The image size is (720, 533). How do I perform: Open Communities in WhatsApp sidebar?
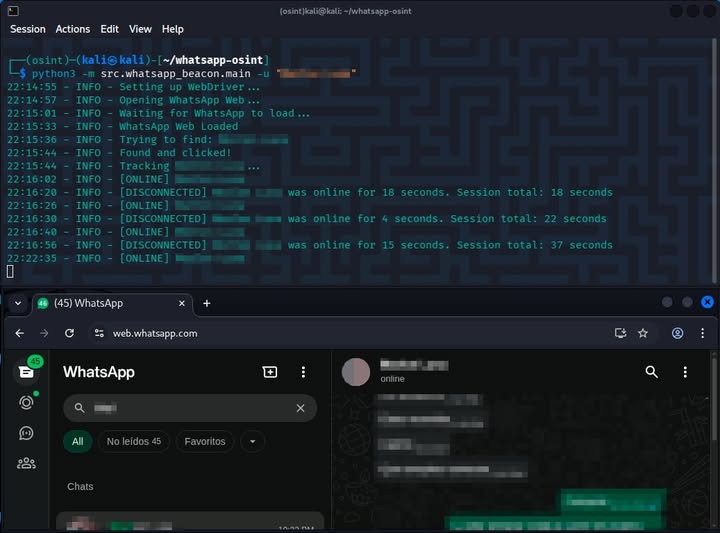26,463
